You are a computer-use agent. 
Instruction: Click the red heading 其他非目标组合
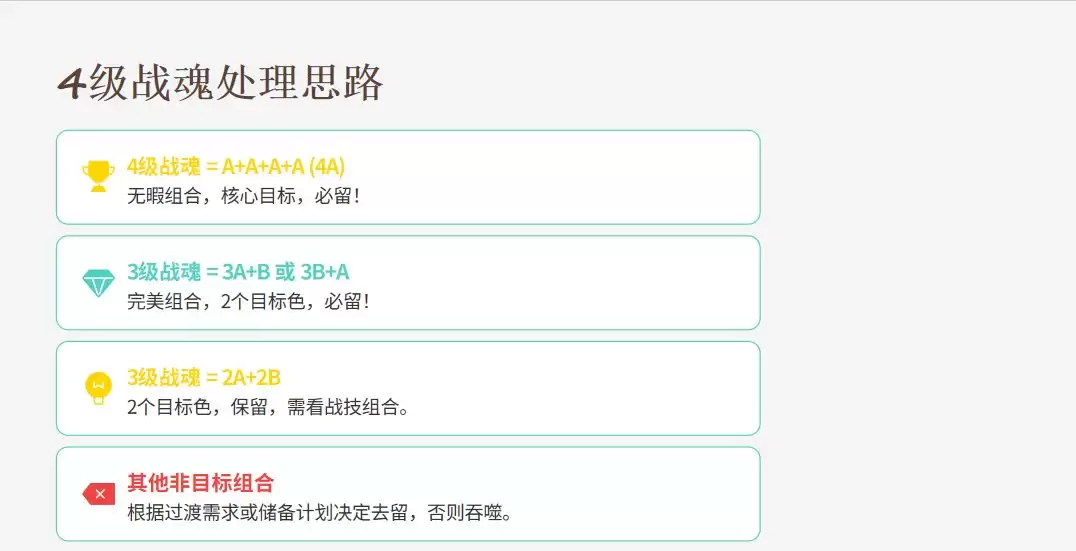click(x=200, y=483)
